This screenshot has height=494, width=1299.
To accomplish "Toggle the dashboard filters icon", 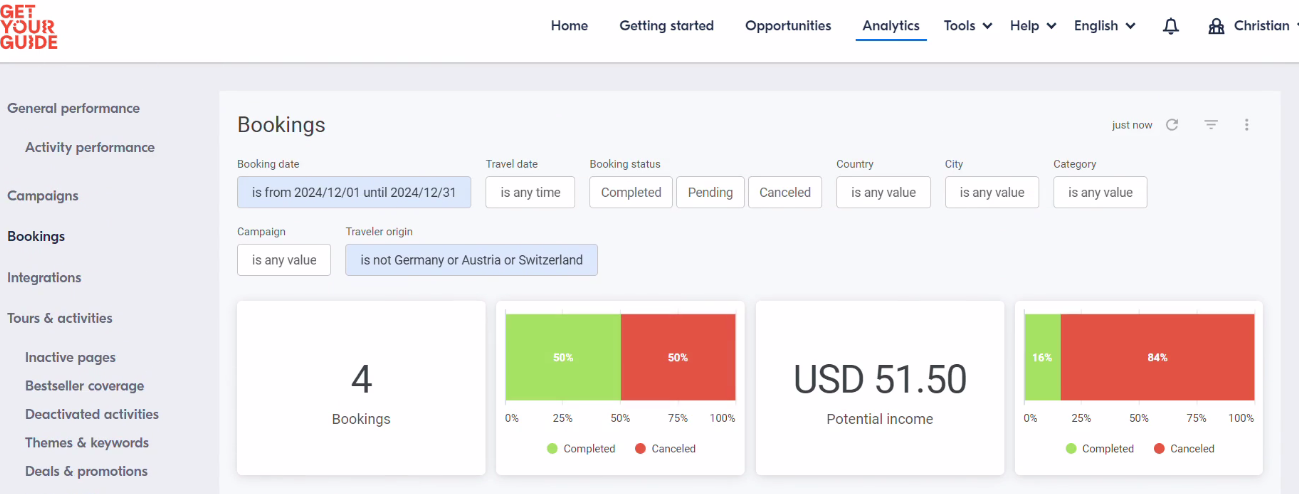I will 1211,125.
